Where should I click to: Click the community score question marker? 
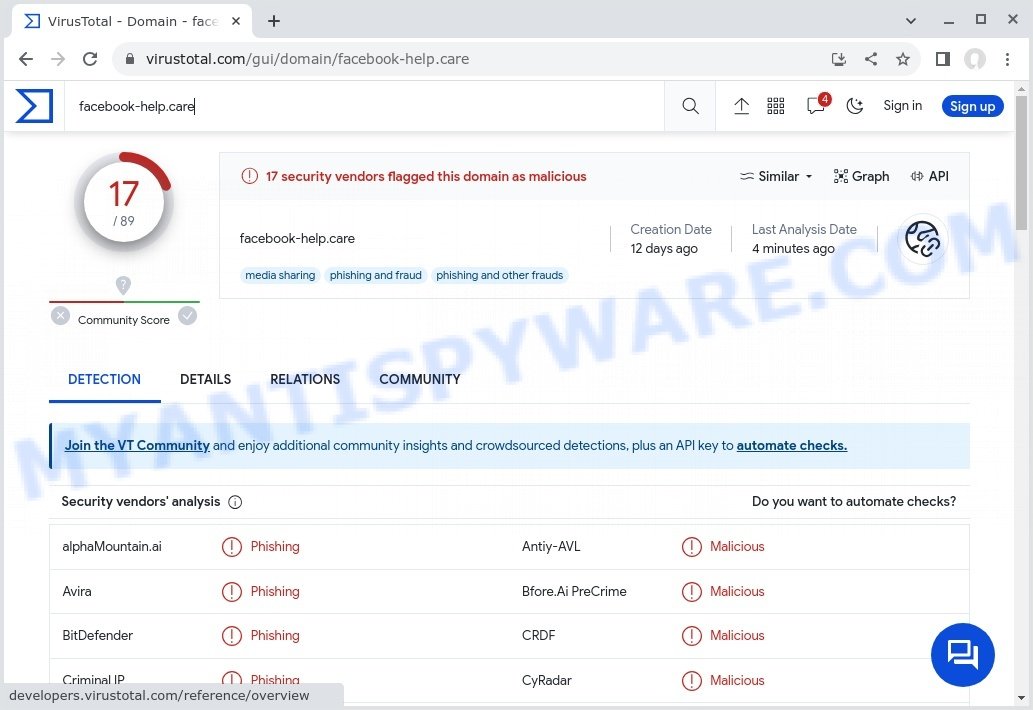point(123,285)
